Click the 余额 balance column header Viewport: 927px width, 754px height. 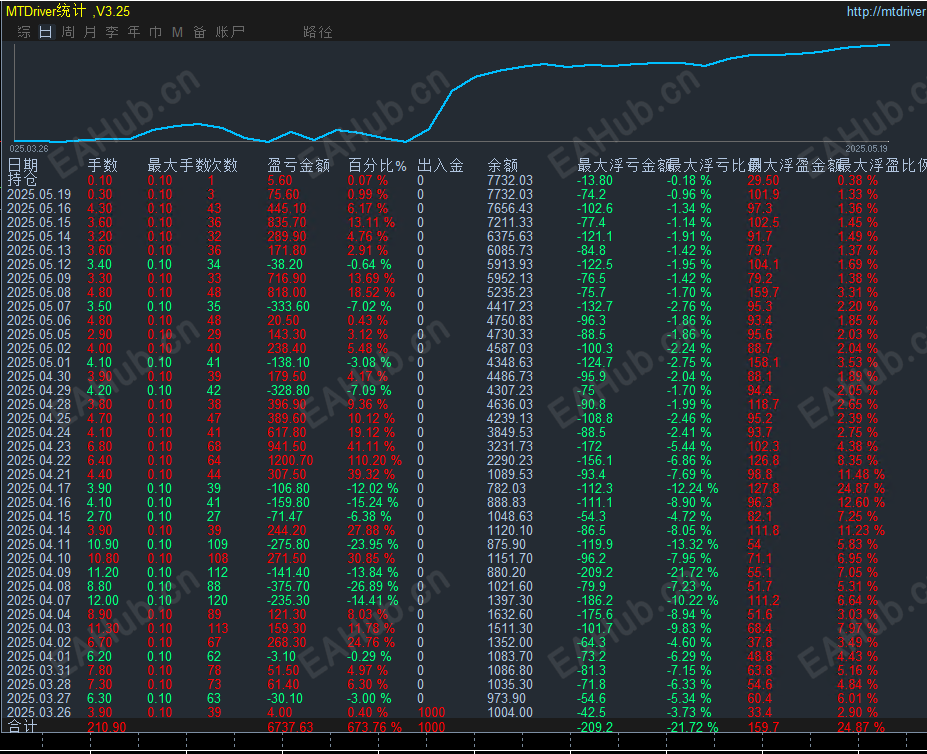tap(502, 166)
